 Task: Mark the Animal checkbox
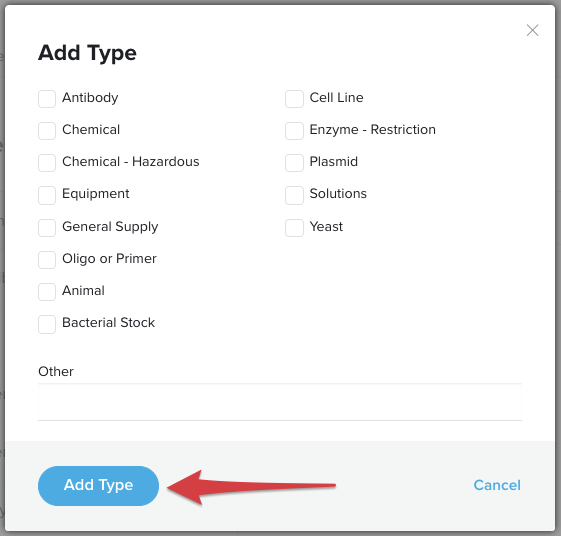coord(47,292)
